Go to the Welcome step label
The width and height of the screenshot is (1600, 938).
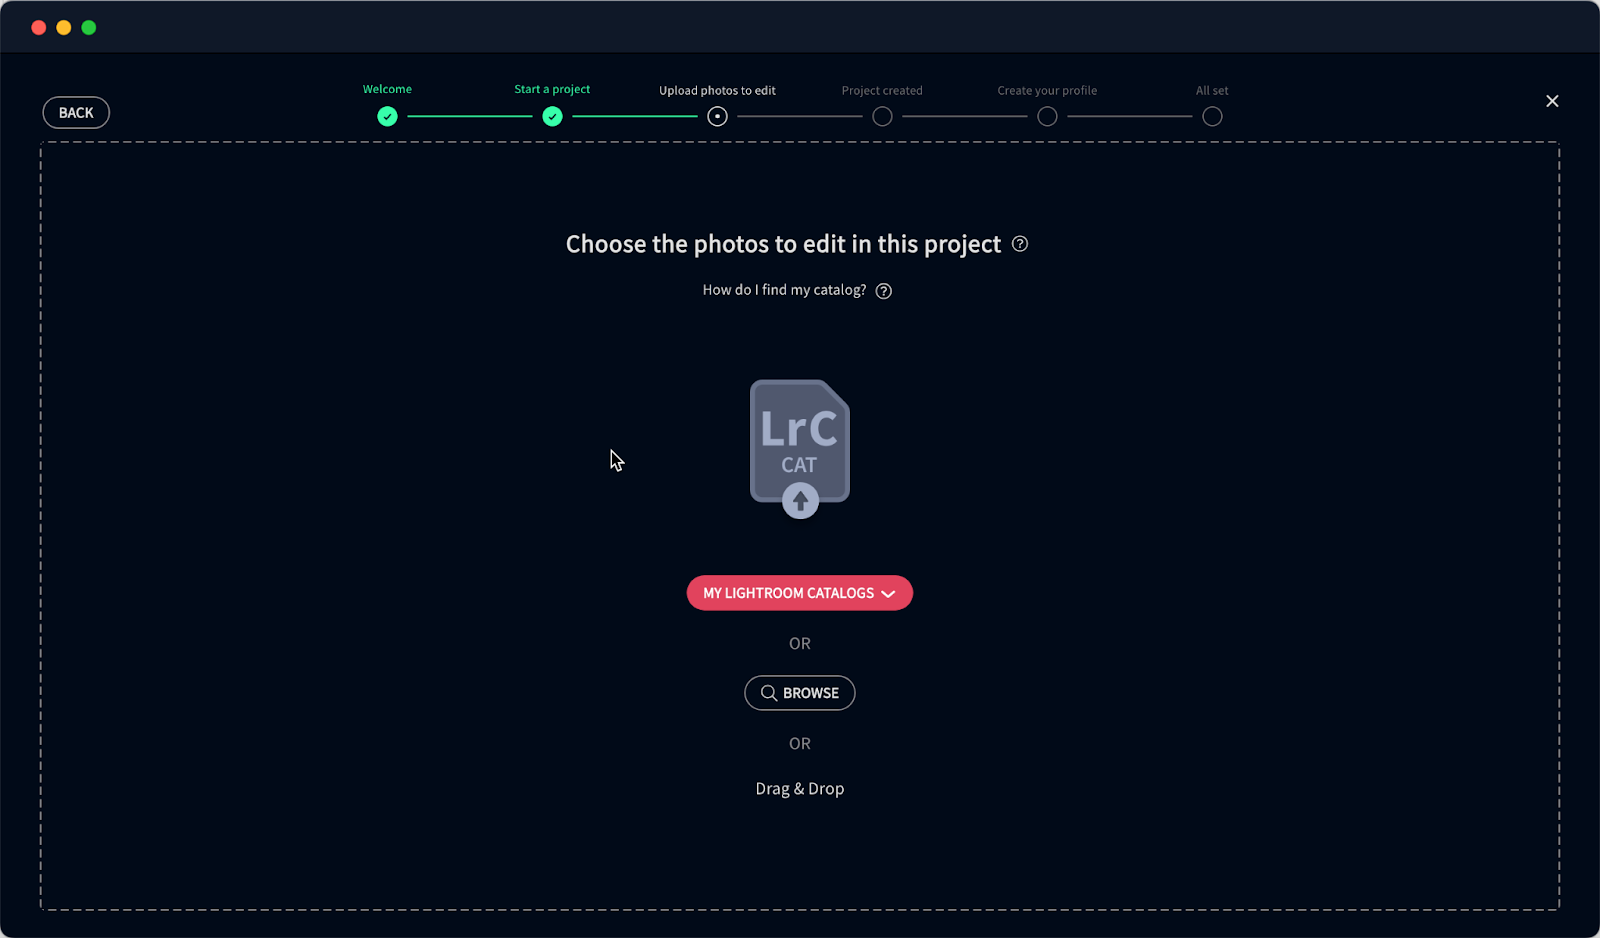(387, 89)
